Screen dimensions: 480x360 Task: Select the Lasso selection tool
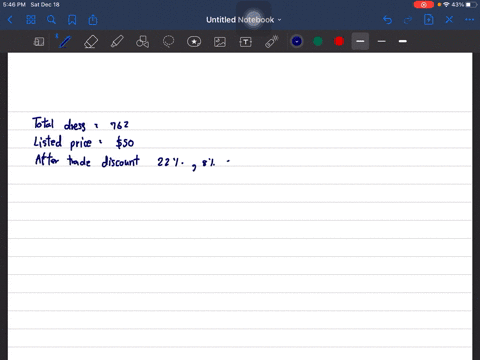coord(168,42)
